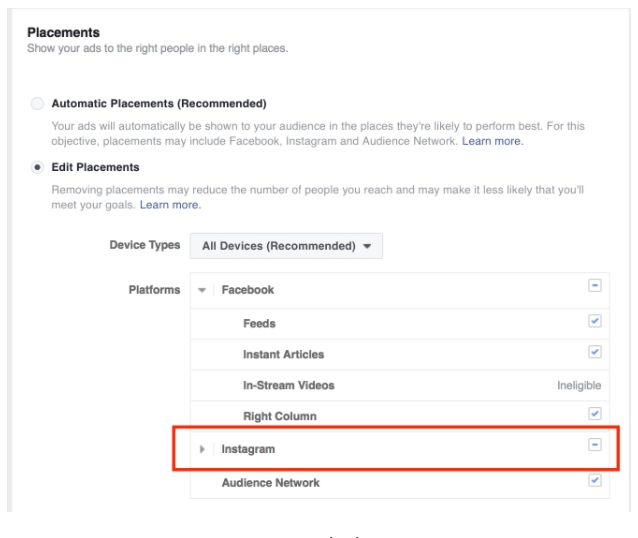Viewport: 638px width, 538px height.
Task: Uncheck the Right Column checkbox
Action: [595, 413]
